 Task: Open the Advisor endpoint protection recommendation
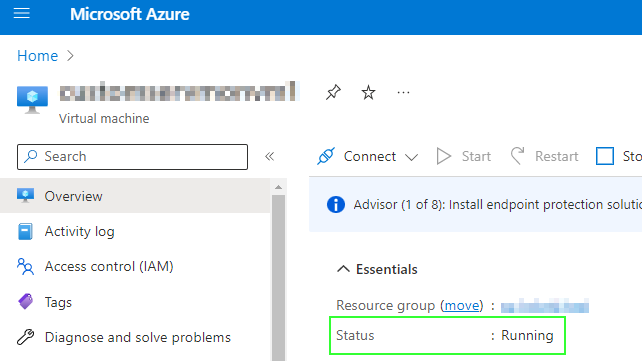point(497,204)
